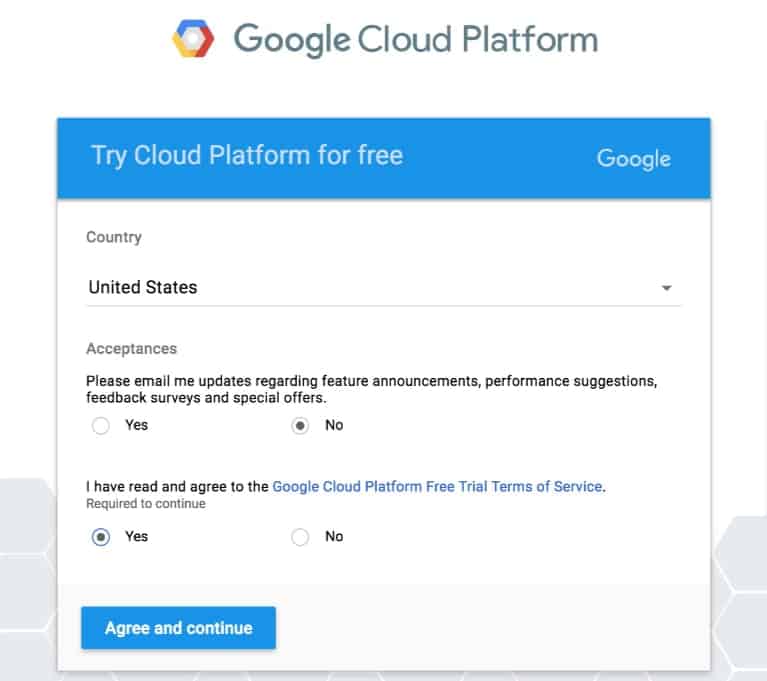Expand the Country dropdown arrow
The height and width of the screenshot is (681, 767).
point(666,288)
